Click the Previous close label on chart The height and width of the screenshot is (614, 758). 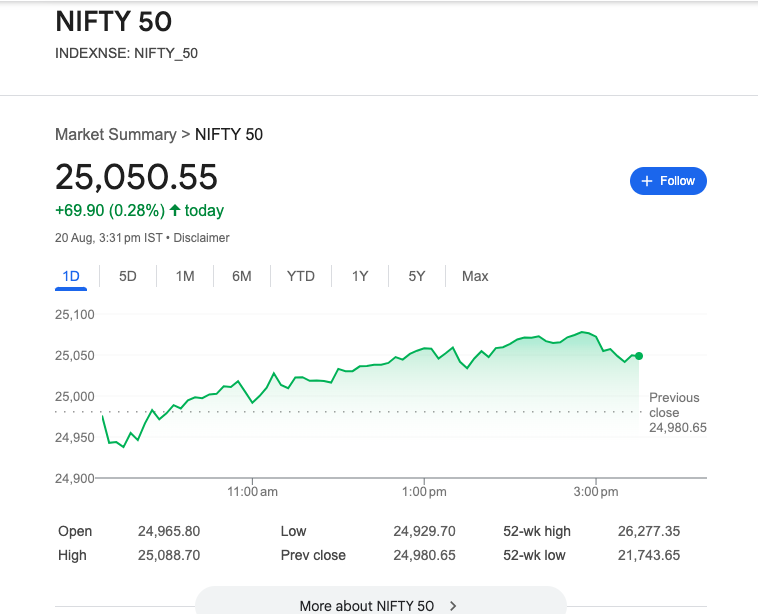point(674,405)
